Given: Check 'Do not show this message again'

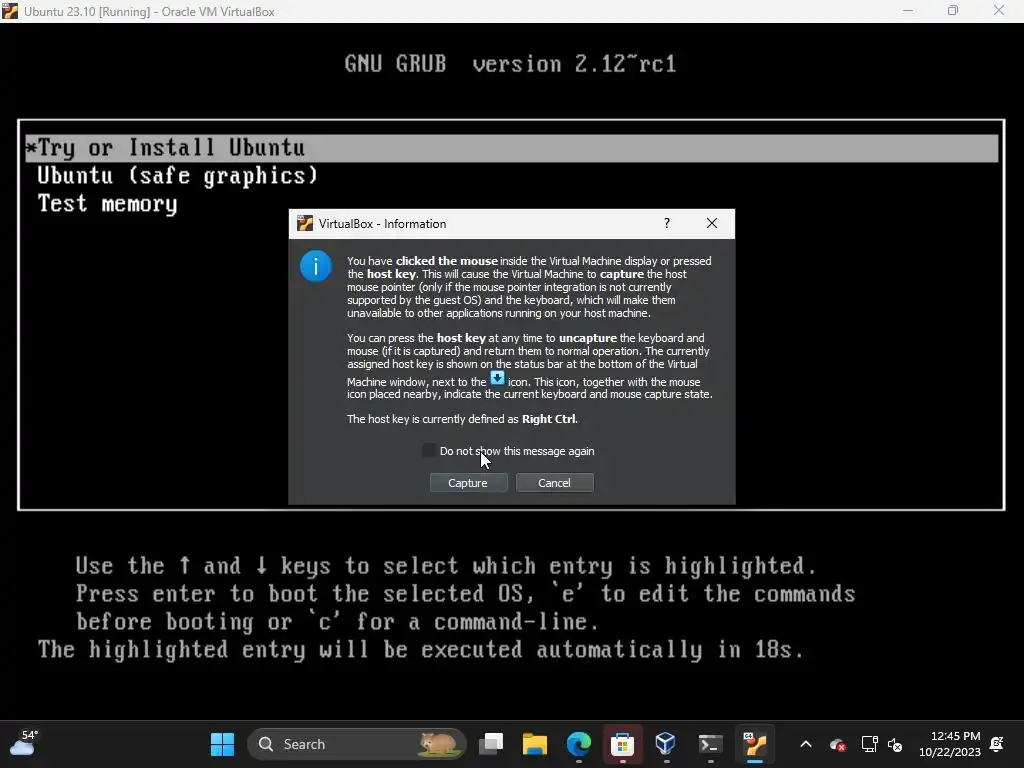Looking at the screenshot, I should coord(429,451).
